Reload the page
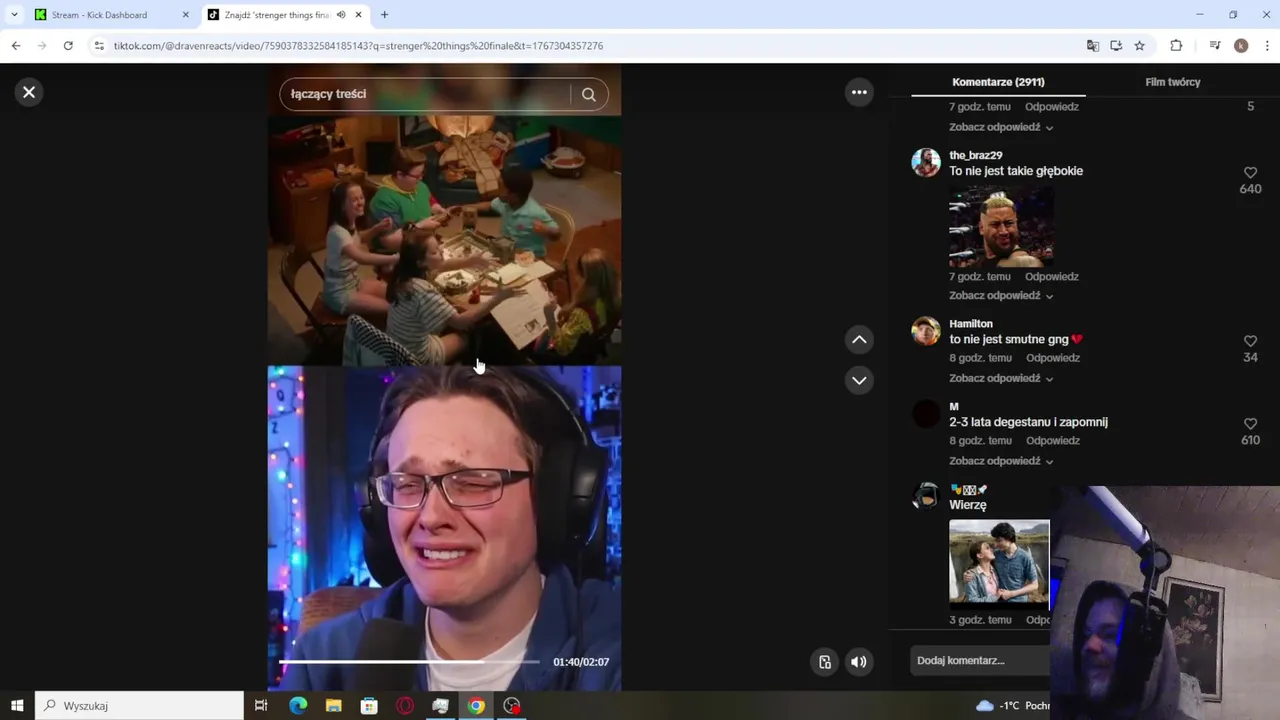Screen dimensions: 1280x720 coord(68,46)
